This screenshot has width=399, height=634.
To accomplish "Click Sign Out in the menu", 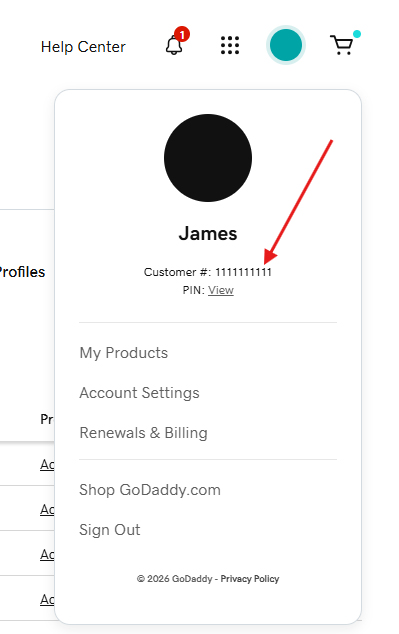I will pos(110,530).
